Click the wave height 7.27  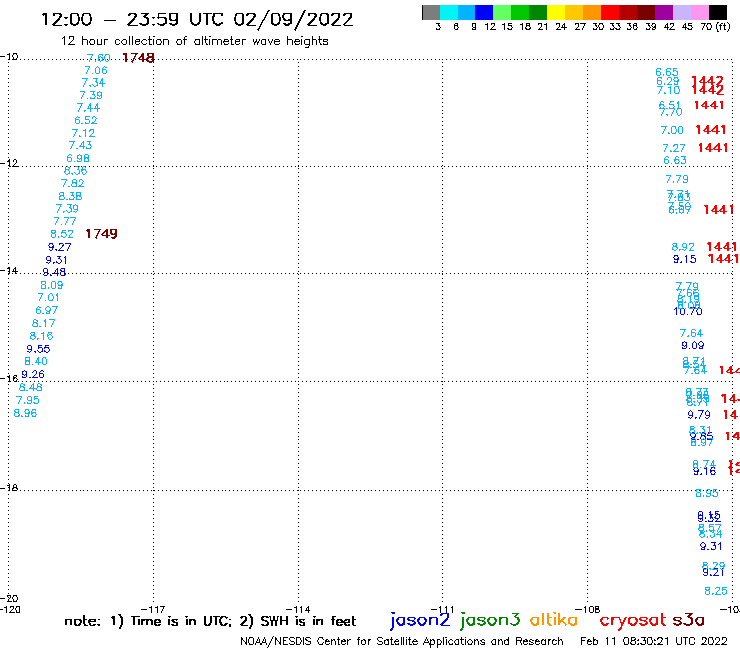click(674, 148)
